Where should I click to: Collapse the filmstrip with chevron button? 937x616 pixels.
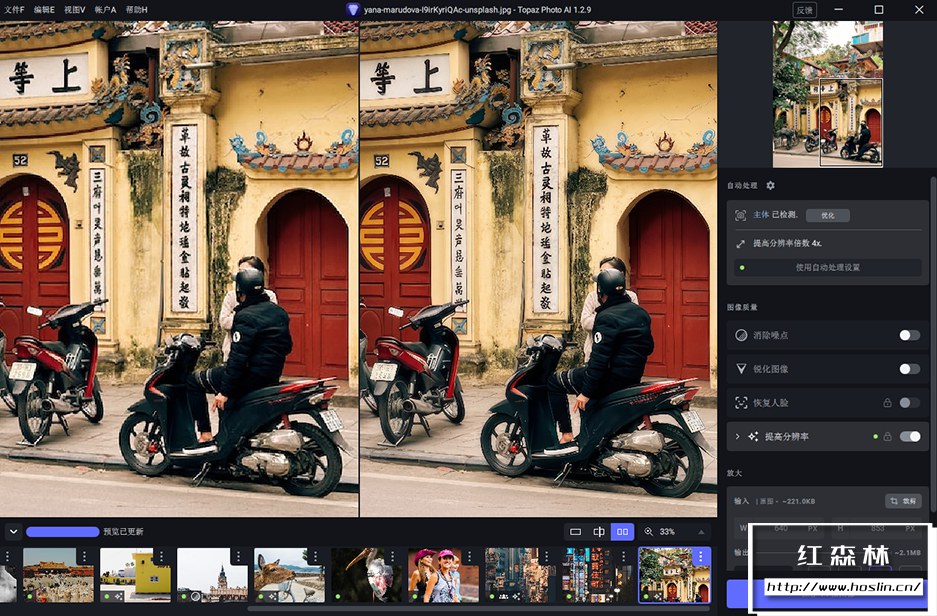point(13,531)
